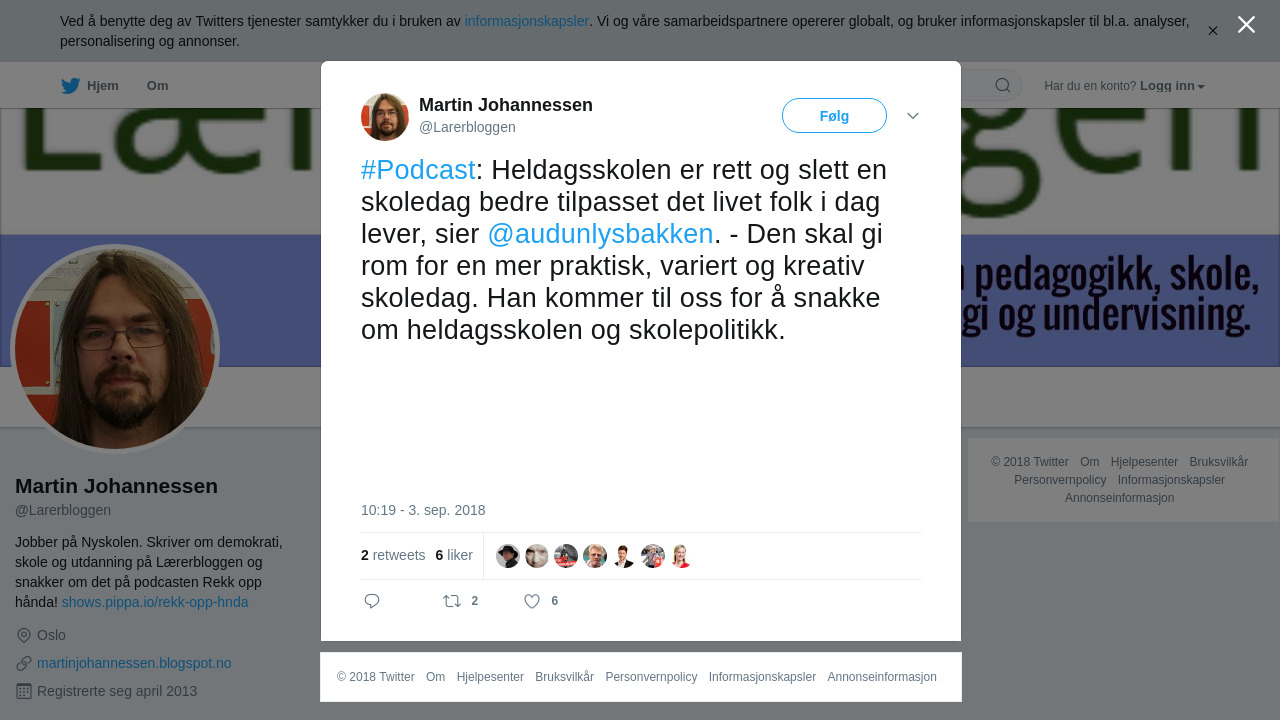Click the reply speech bubble icon
1280x720 pixels.
tap(372, 601)
